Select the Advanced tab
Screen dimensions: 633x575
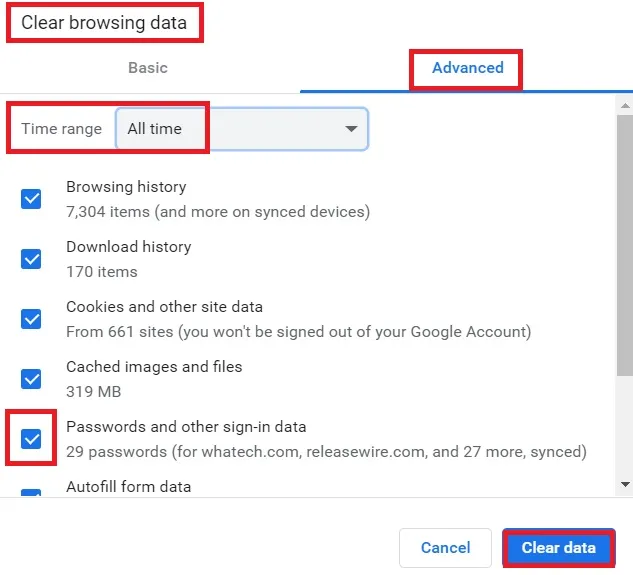tap(467, 68)
